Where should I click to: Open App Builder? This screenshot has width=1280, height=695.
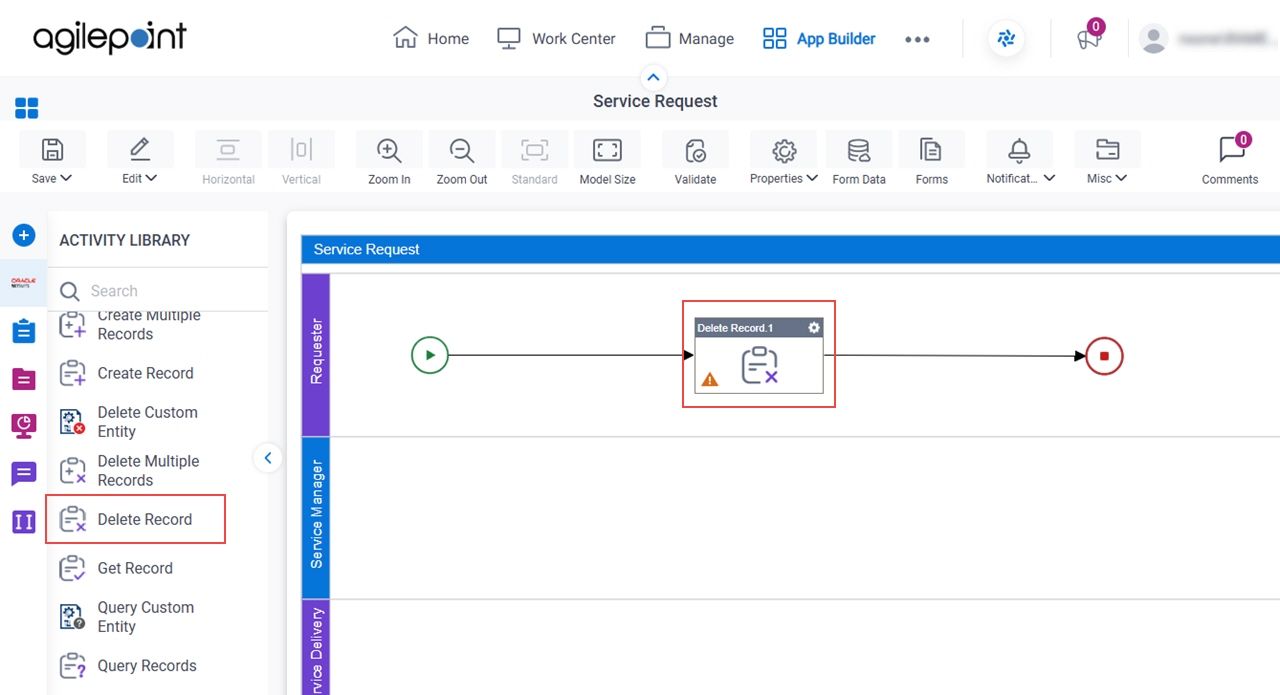point(819,38)
